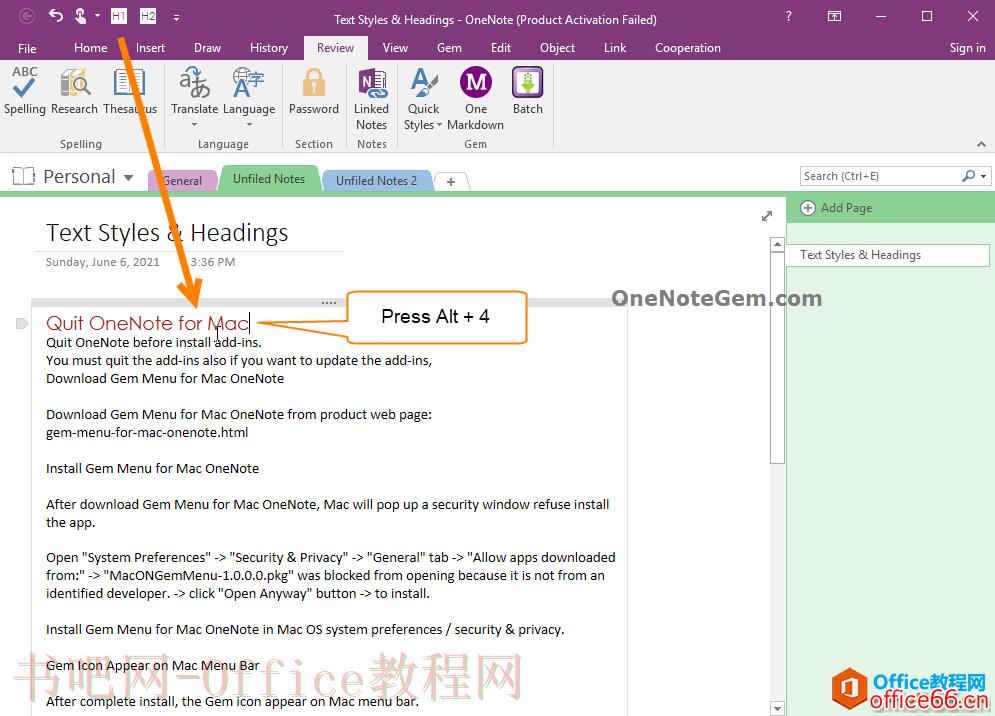
Task: Click the page time 3:36 PM
Action: (x=213, y=262)
